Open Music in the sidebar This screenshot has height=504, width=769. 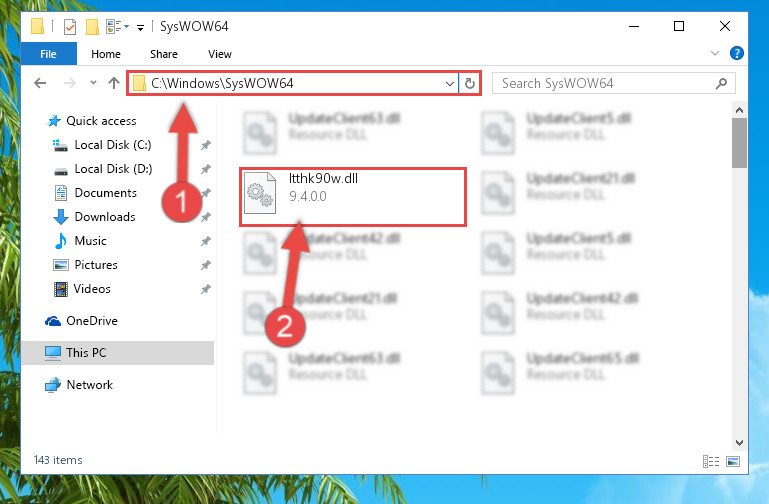[90, 241]
